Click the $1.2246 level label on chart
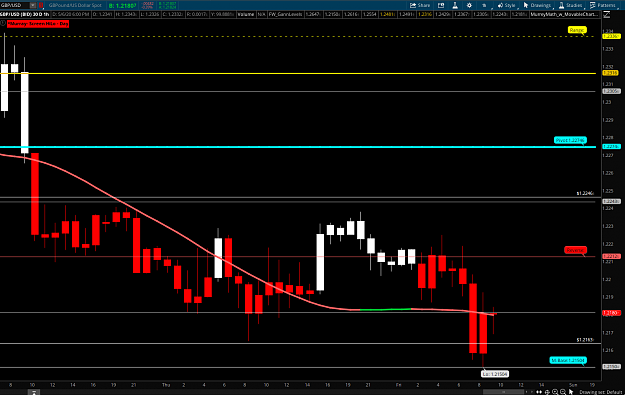625x395 pixels. click(x=585, y=193)
